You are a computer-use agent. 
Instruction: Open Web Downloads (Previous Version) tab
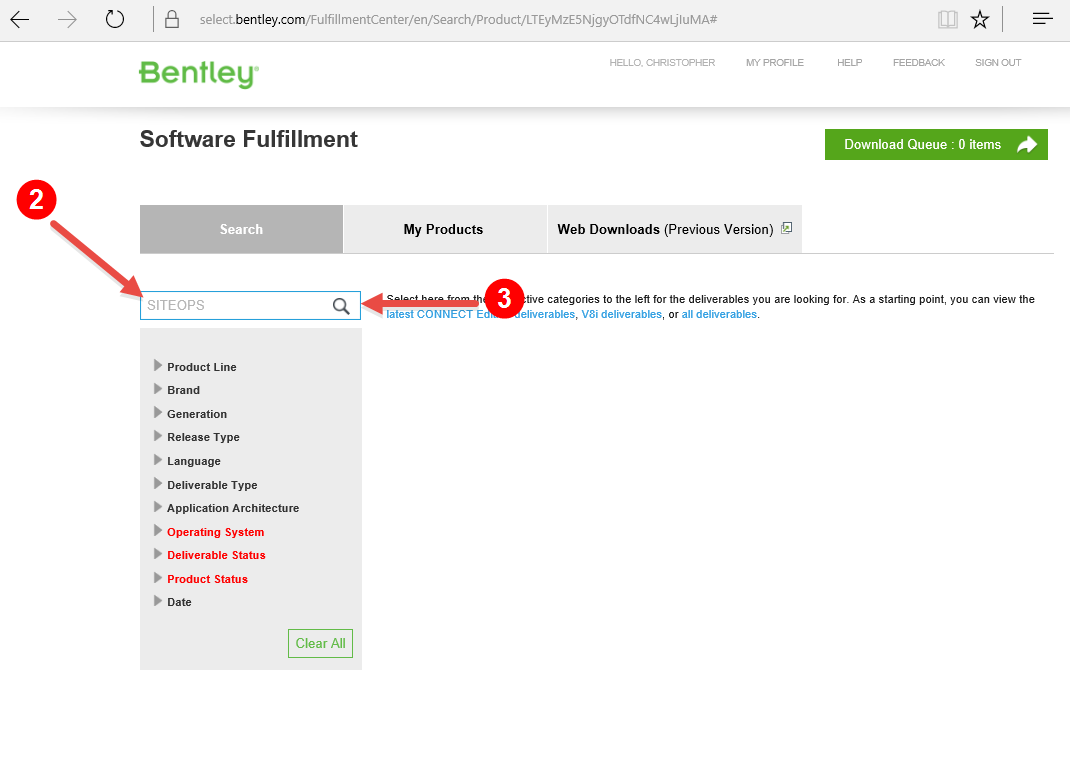point(674,229)
